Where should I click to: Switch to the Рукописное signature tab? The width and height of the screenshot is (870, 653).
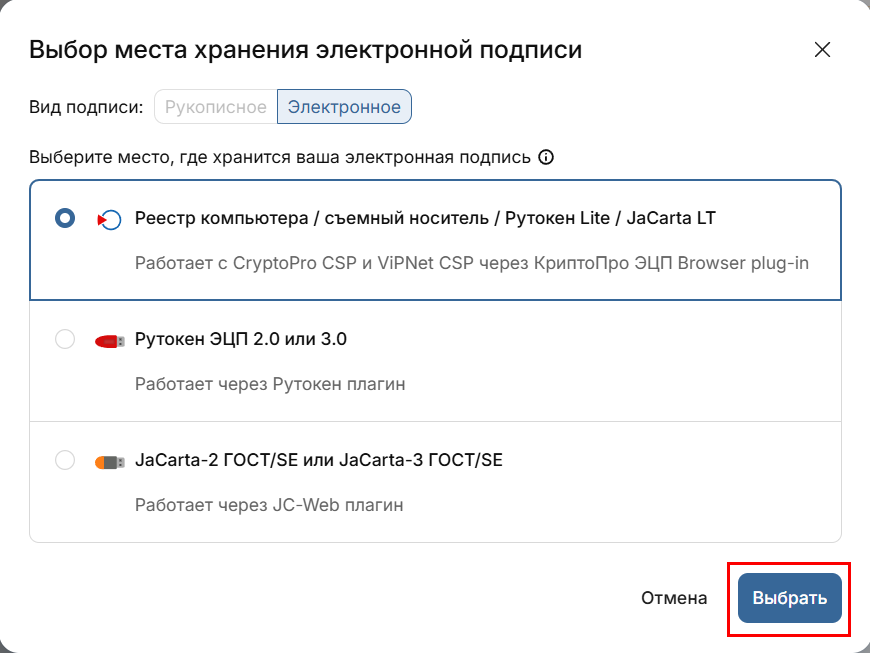point(216,107)
